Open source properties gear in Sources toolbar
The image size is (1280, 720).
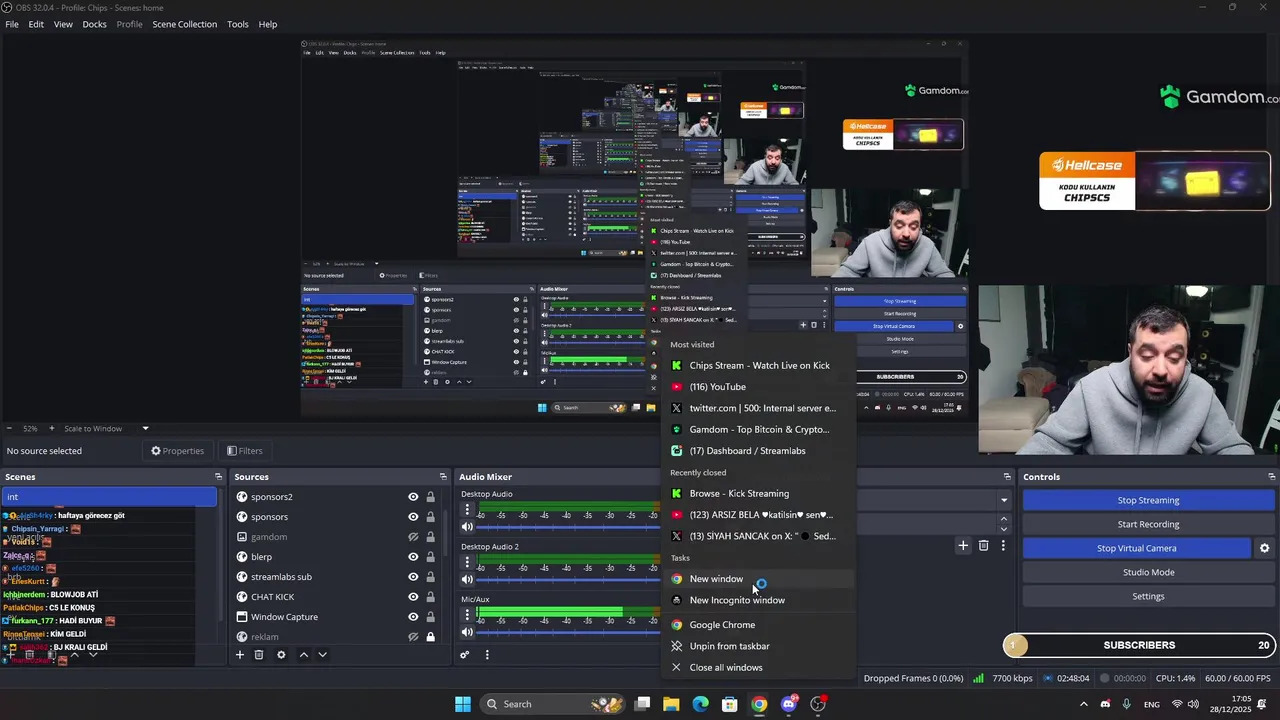(281, 655)
